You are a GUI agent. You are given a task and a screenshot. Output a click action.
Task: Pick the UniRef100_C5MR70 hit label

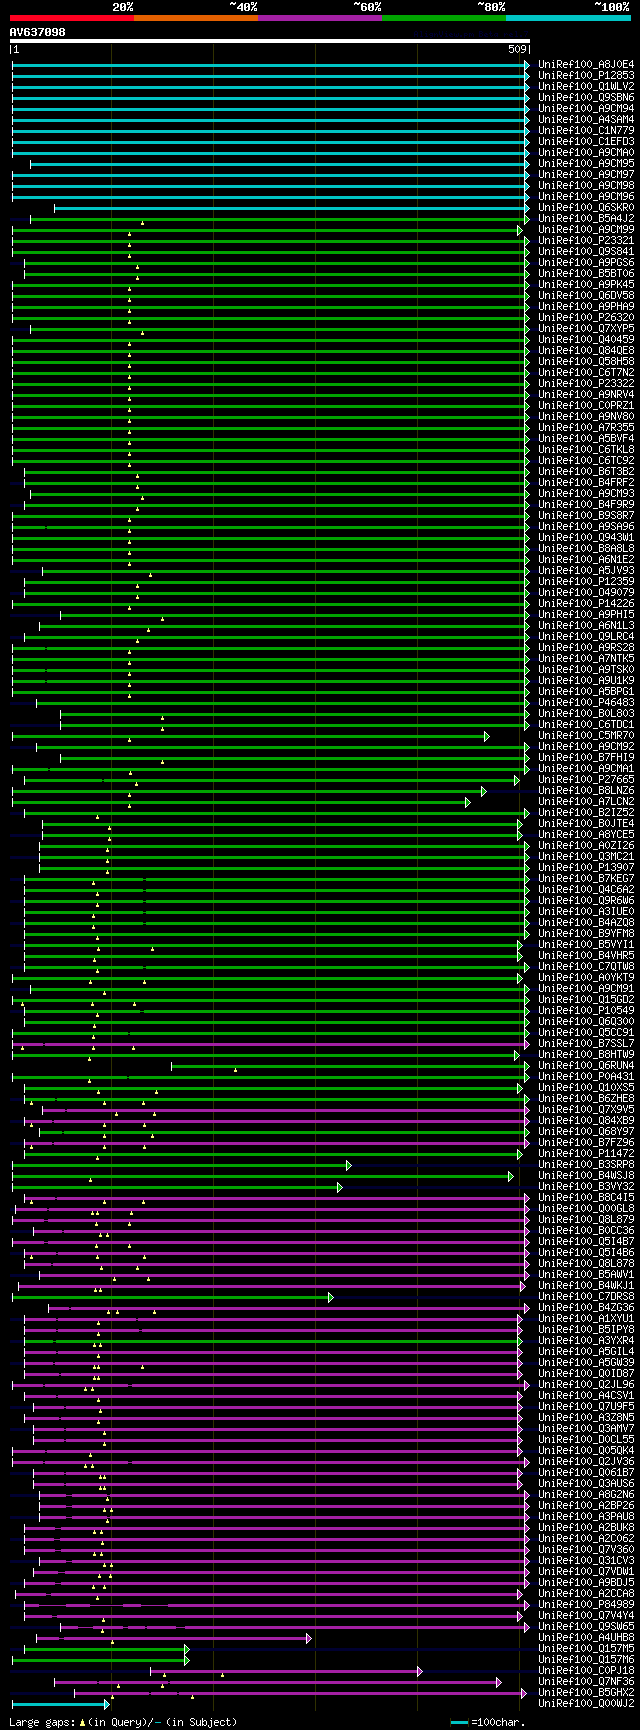tap(586, 736)
